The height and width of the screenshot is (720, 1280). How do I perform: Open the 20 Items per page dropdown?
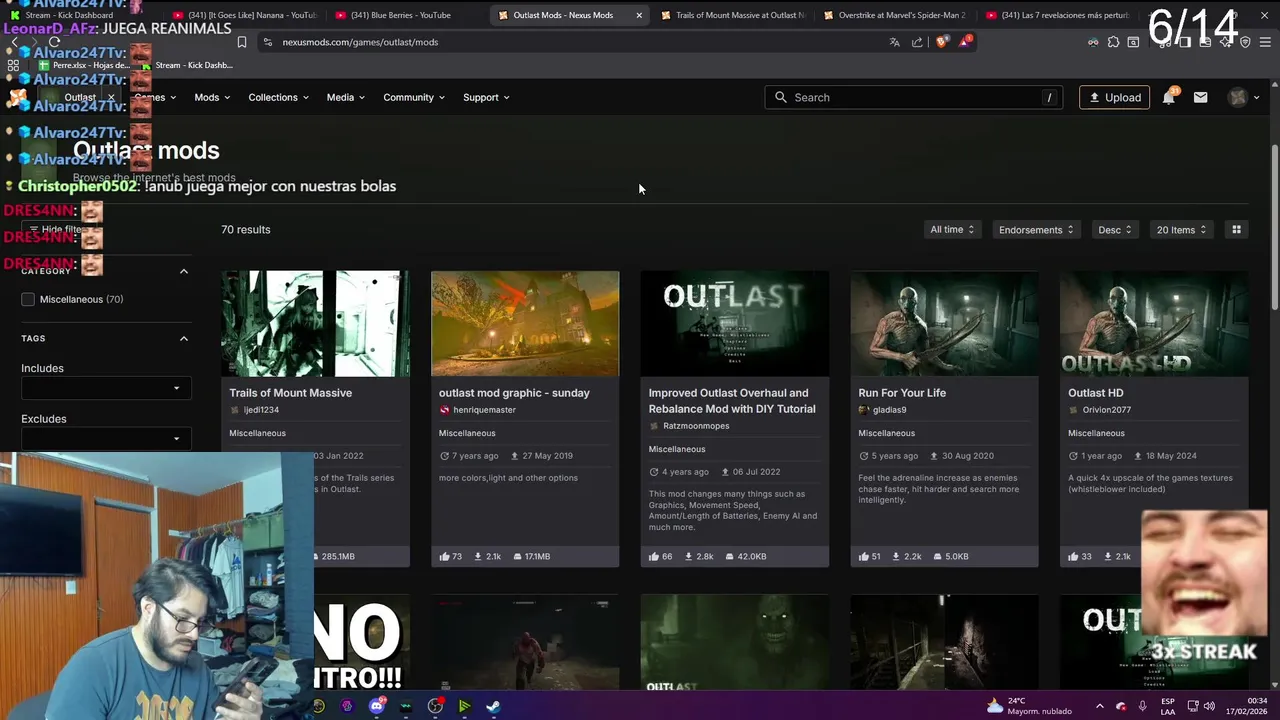click(1181, 229)
